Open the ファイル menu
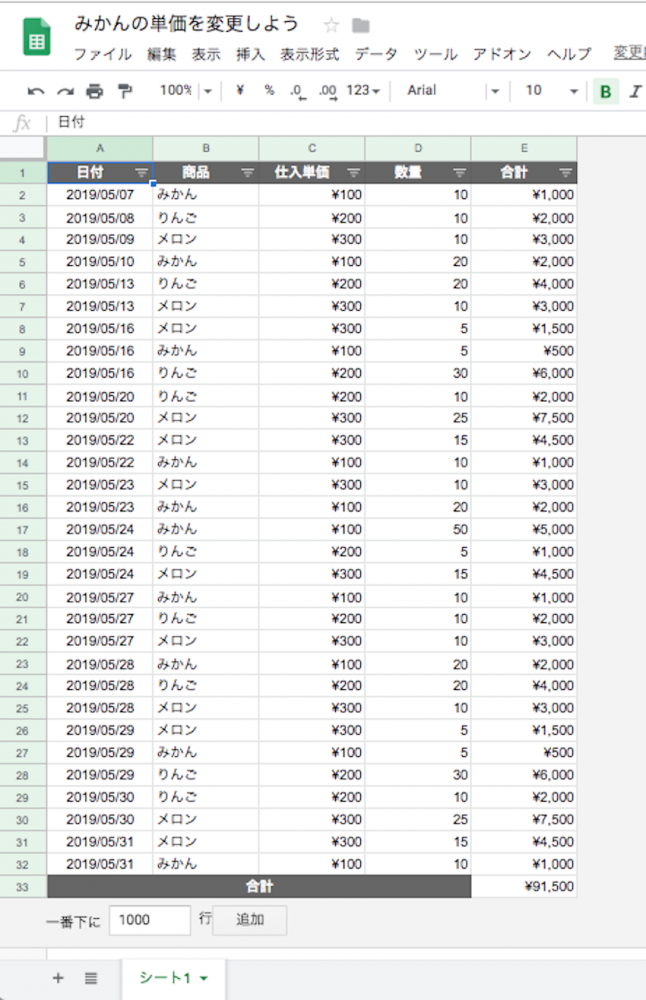Image resolution: width=646 pixels, height=1000 pixels. (103, 54)
